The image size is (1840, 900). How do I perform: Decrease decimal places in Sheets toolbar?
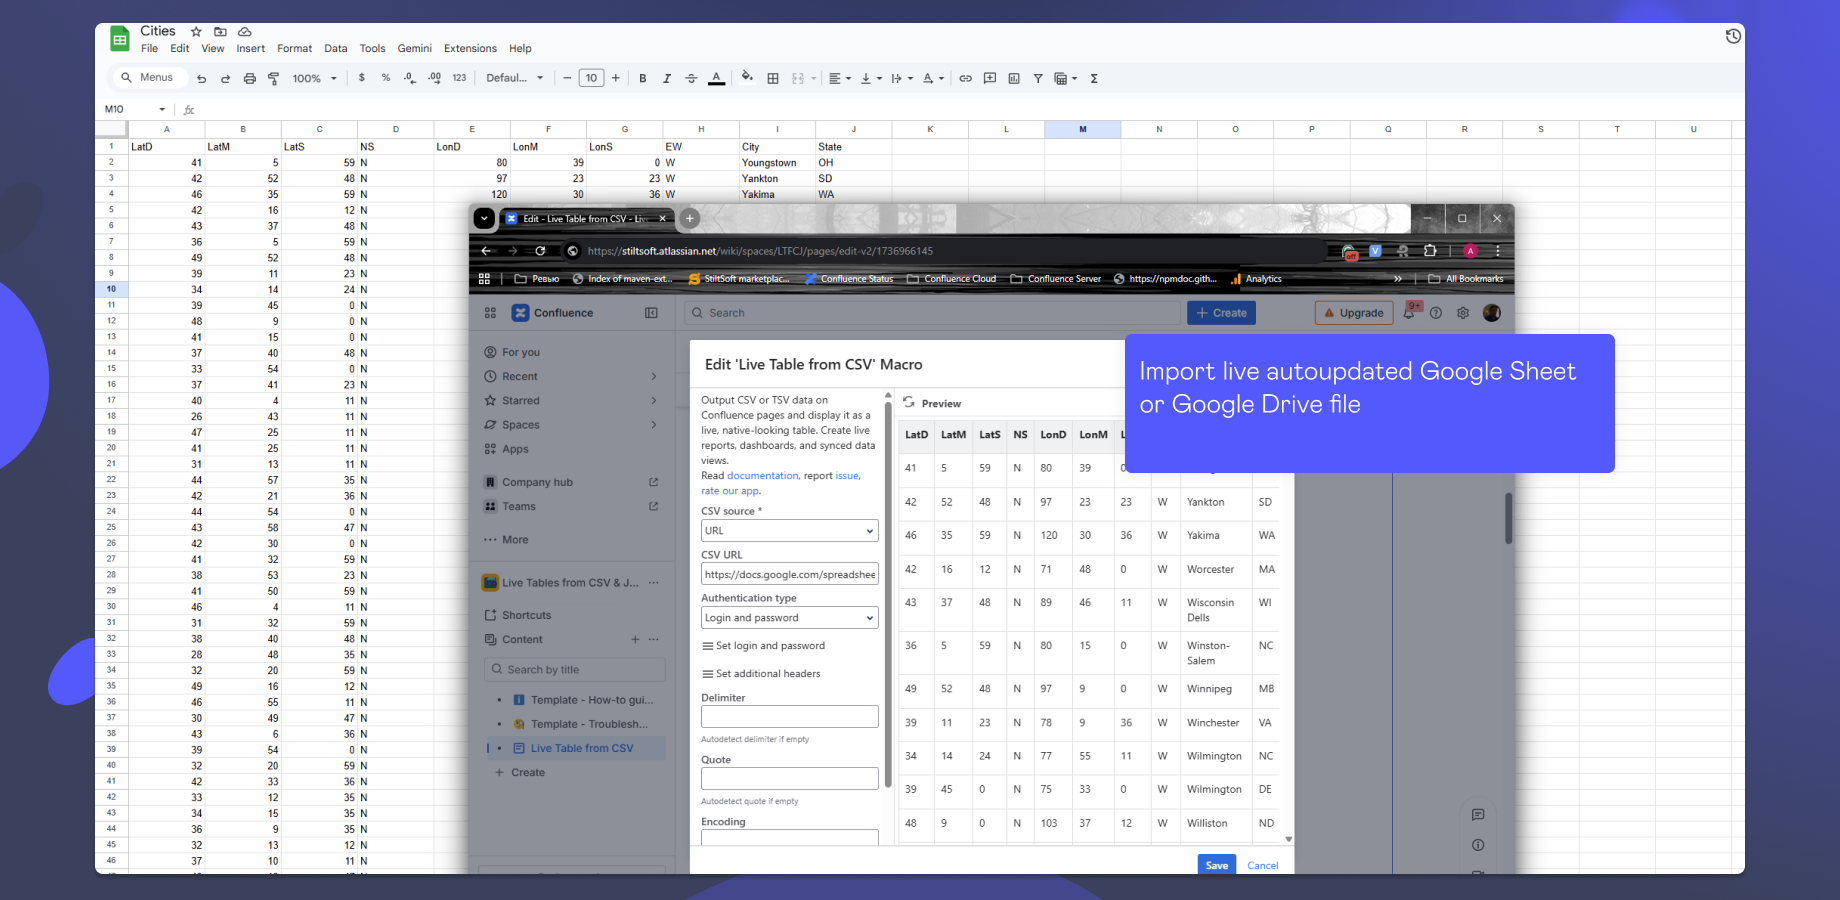pyautogui.click(x=410, y=78)
